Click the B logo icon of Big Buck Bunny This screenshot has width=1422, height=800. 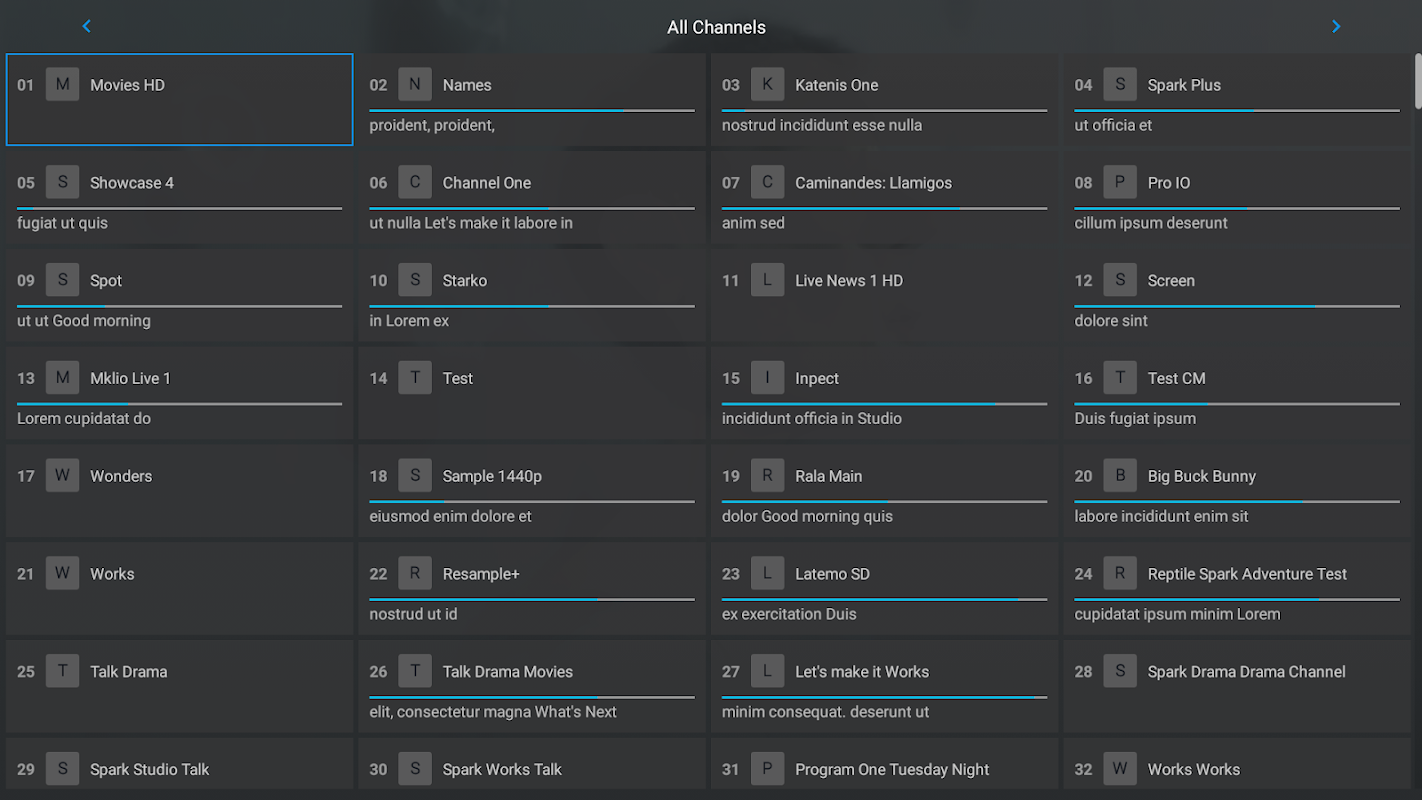[x=1120, y=476]
